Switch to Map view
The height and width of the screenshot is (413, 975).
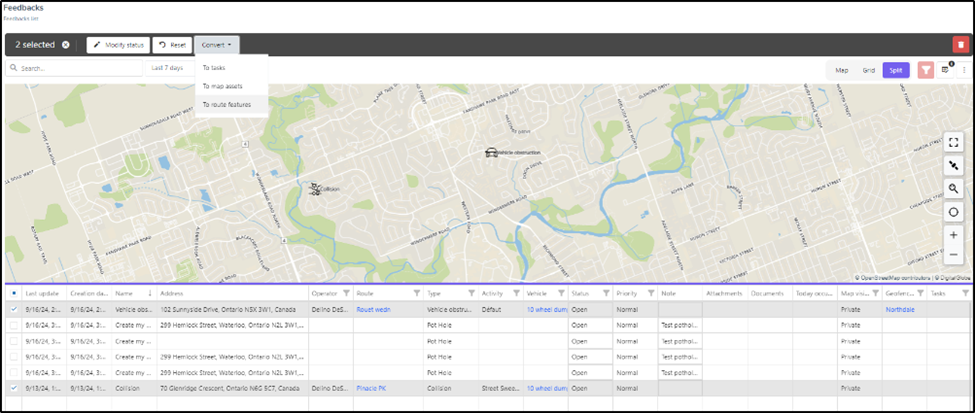point(841,70)
